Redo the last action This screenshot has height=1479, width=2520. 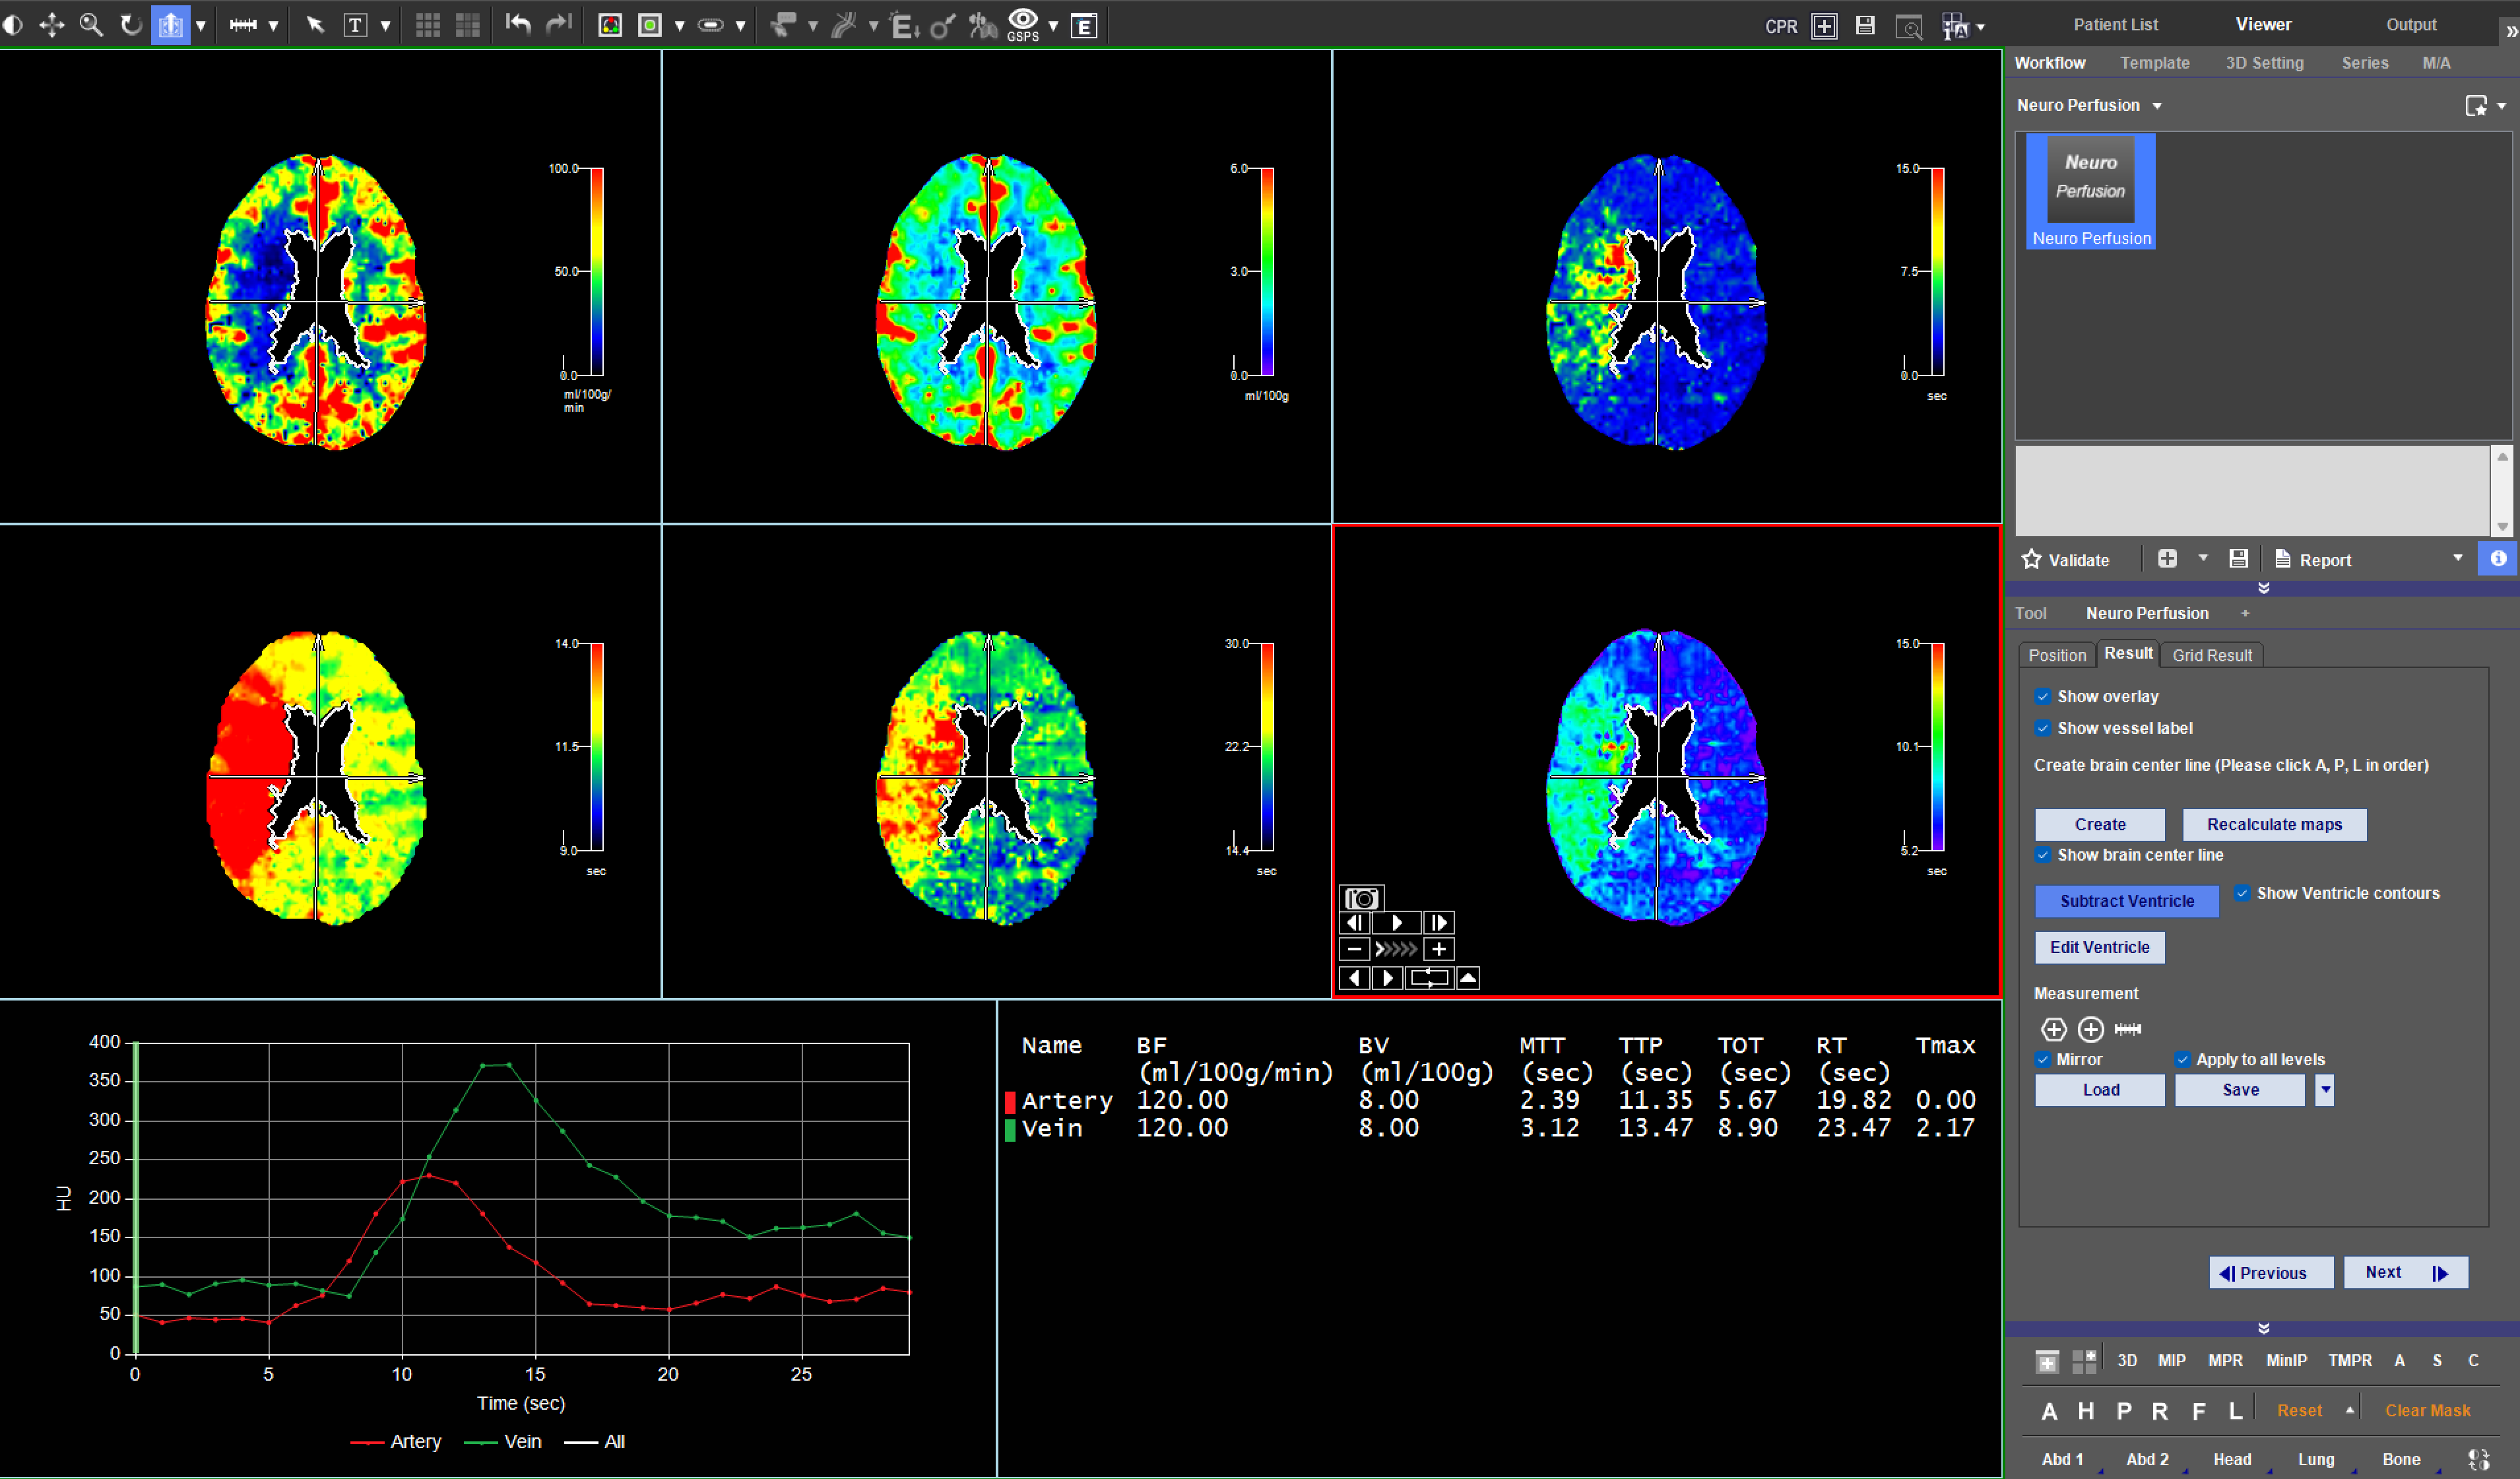(557, 25)
